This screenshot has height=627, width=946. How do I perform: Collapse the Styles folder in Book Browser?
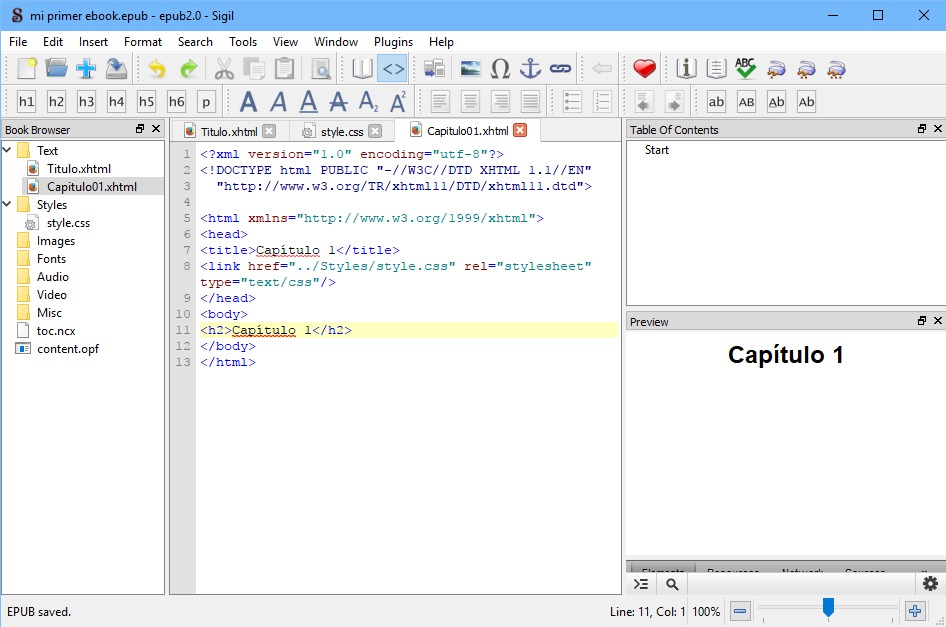8,205
